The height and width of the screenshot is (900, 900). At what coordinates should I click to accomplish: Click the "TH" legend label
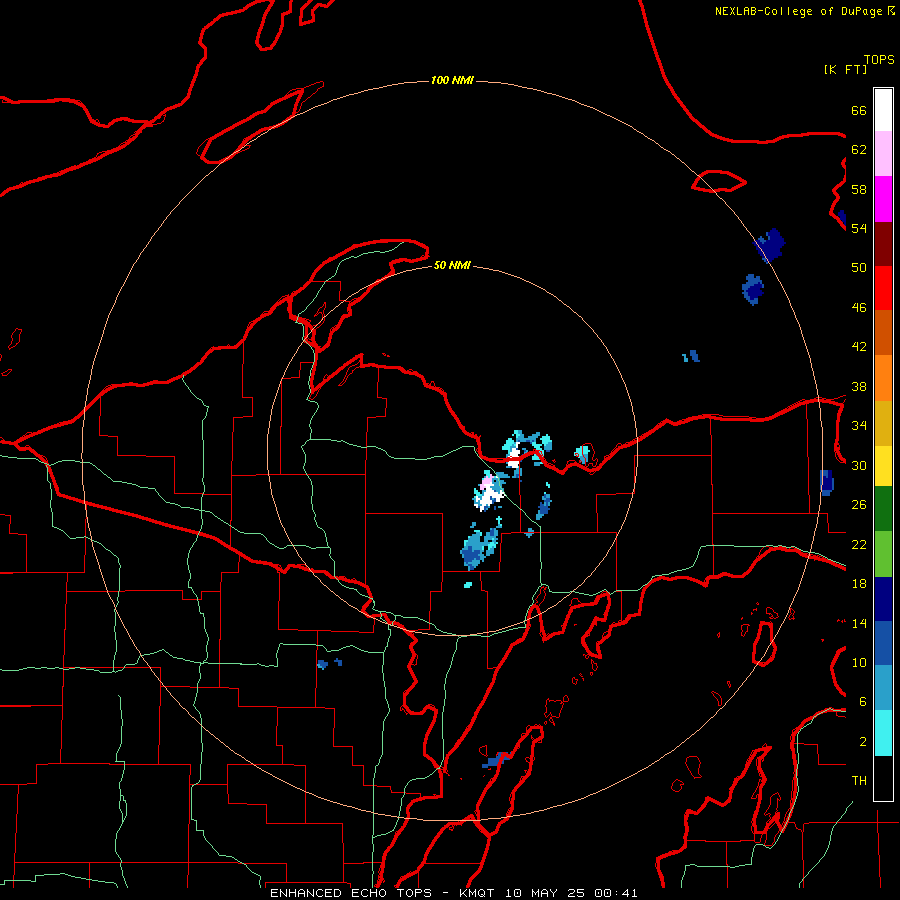point(859,781)
